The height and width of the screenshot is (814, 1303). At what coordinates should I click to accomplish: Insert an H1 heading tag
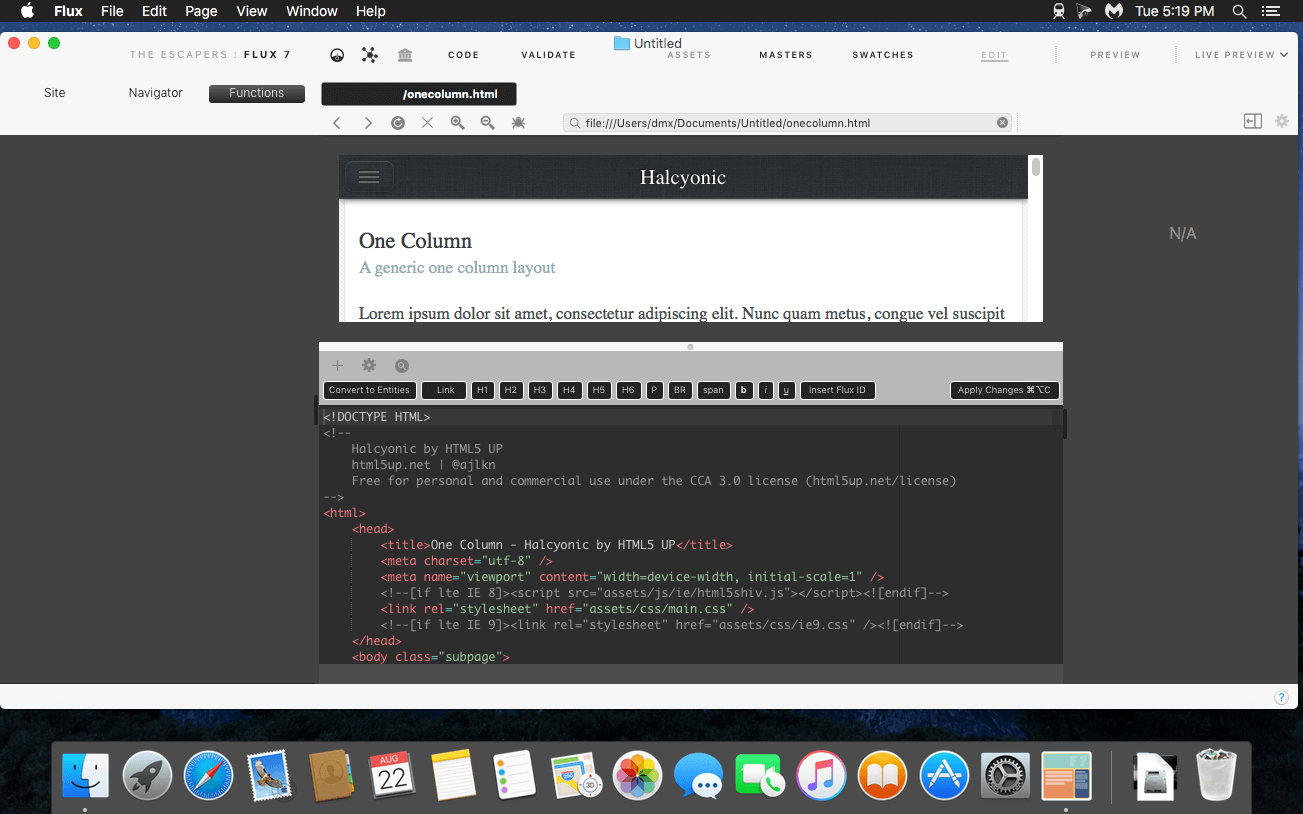pos(482,390)
